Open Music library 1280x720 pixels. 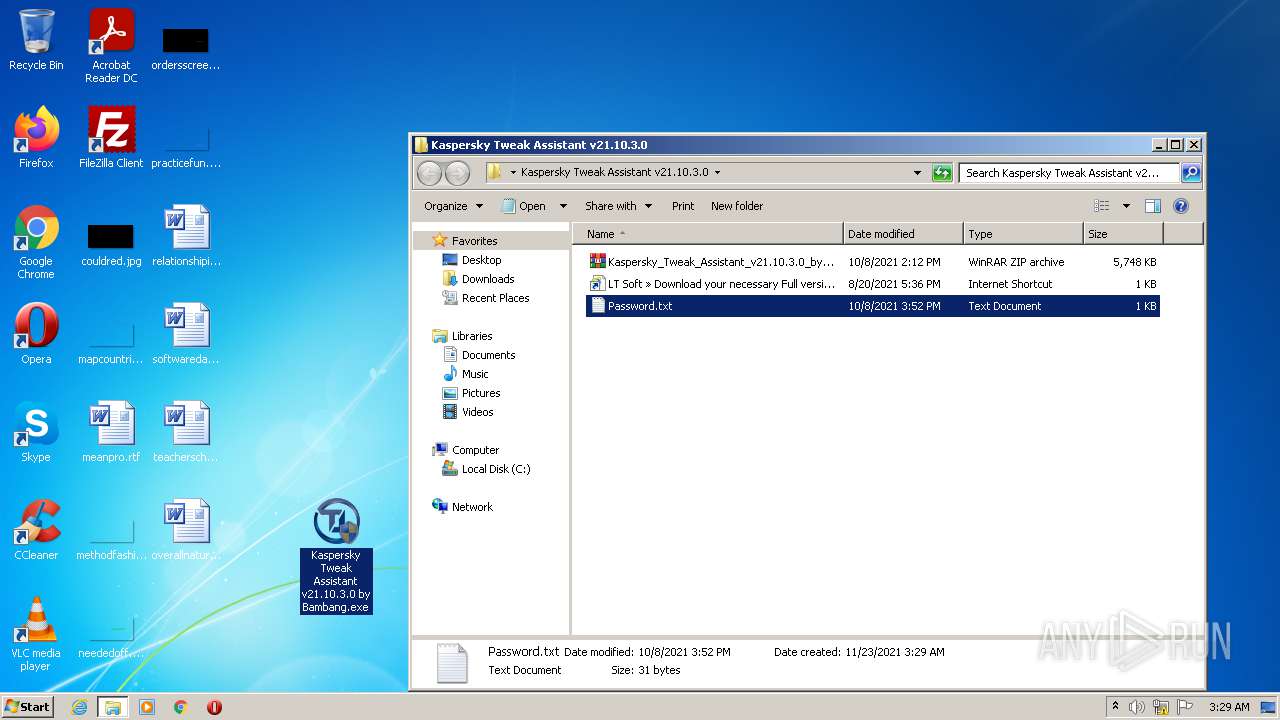click(x=466, y=374)
